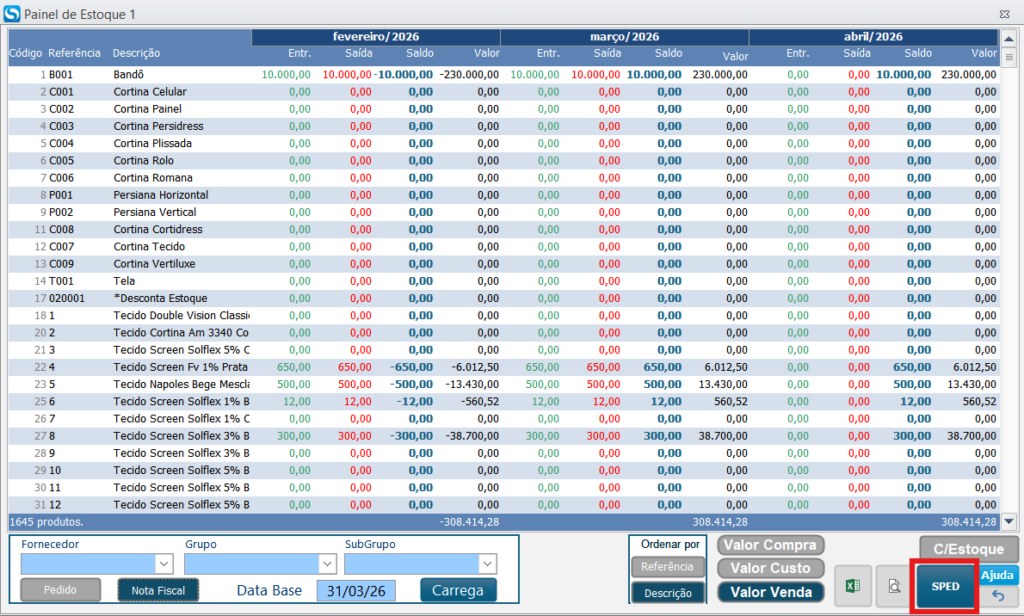The height and width of the screenshot is (616, 1024).
Task: Toggle the Nota Fiscal filter
Action: (158, 590)
